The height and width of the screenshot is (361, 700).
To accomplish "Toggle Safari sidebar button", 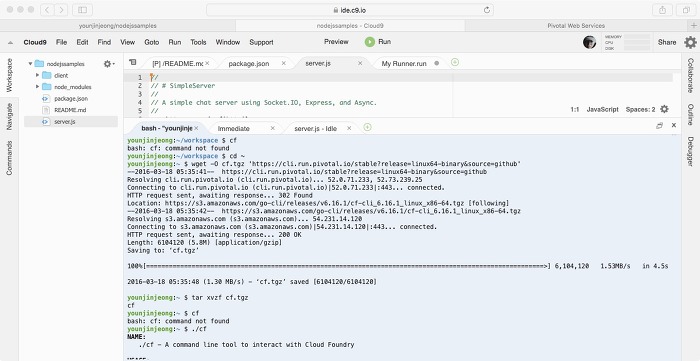I will click(x=82, y=10).
